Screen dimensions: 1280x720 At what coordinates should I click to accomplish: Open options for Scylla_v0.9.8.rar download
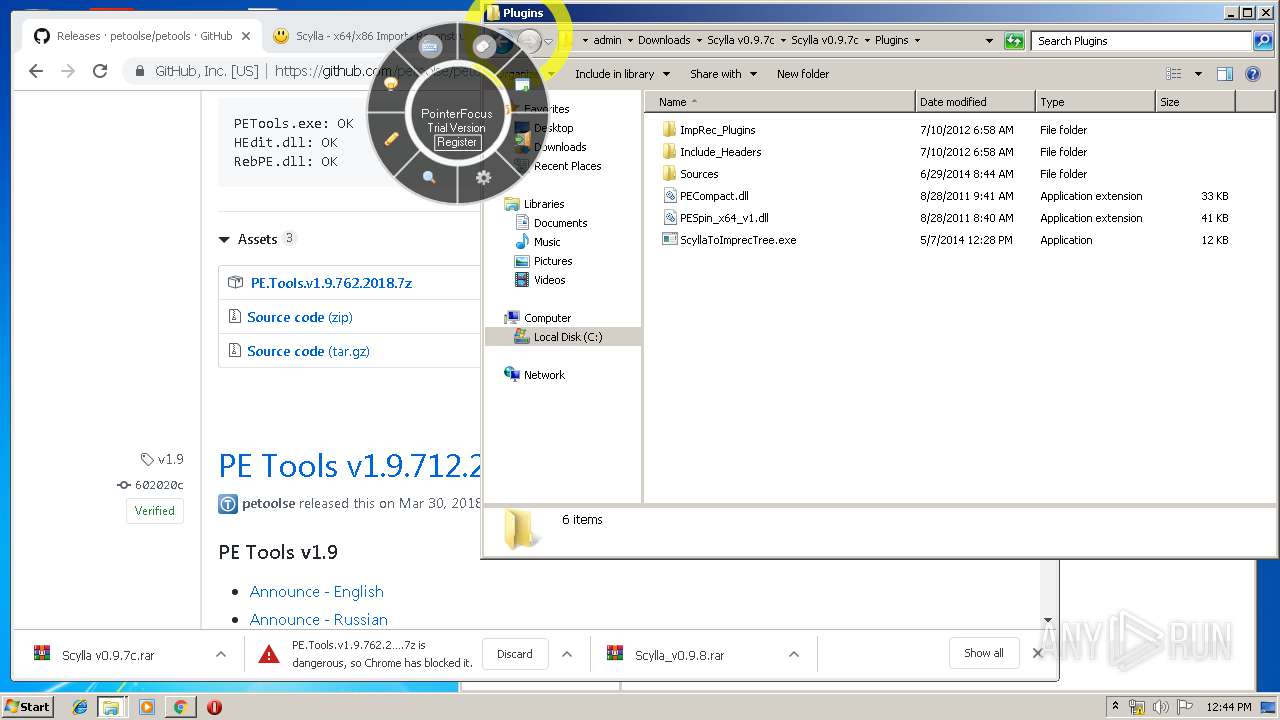pos(794,654)
